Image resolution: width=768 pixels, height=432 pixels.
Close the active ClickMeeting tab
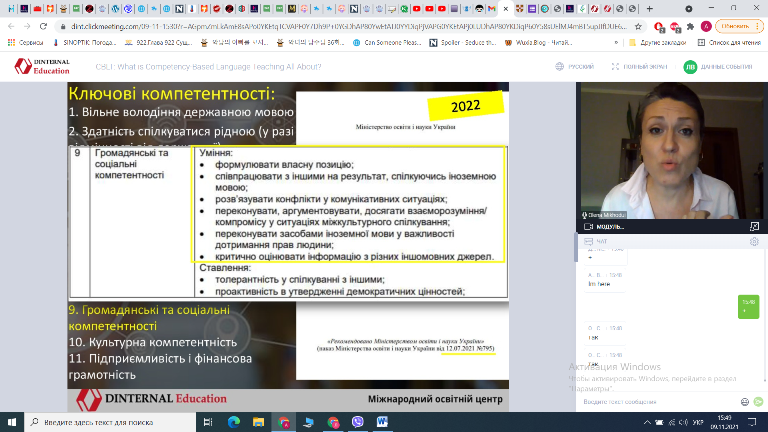pyautogui.click(x=505, y=9)
